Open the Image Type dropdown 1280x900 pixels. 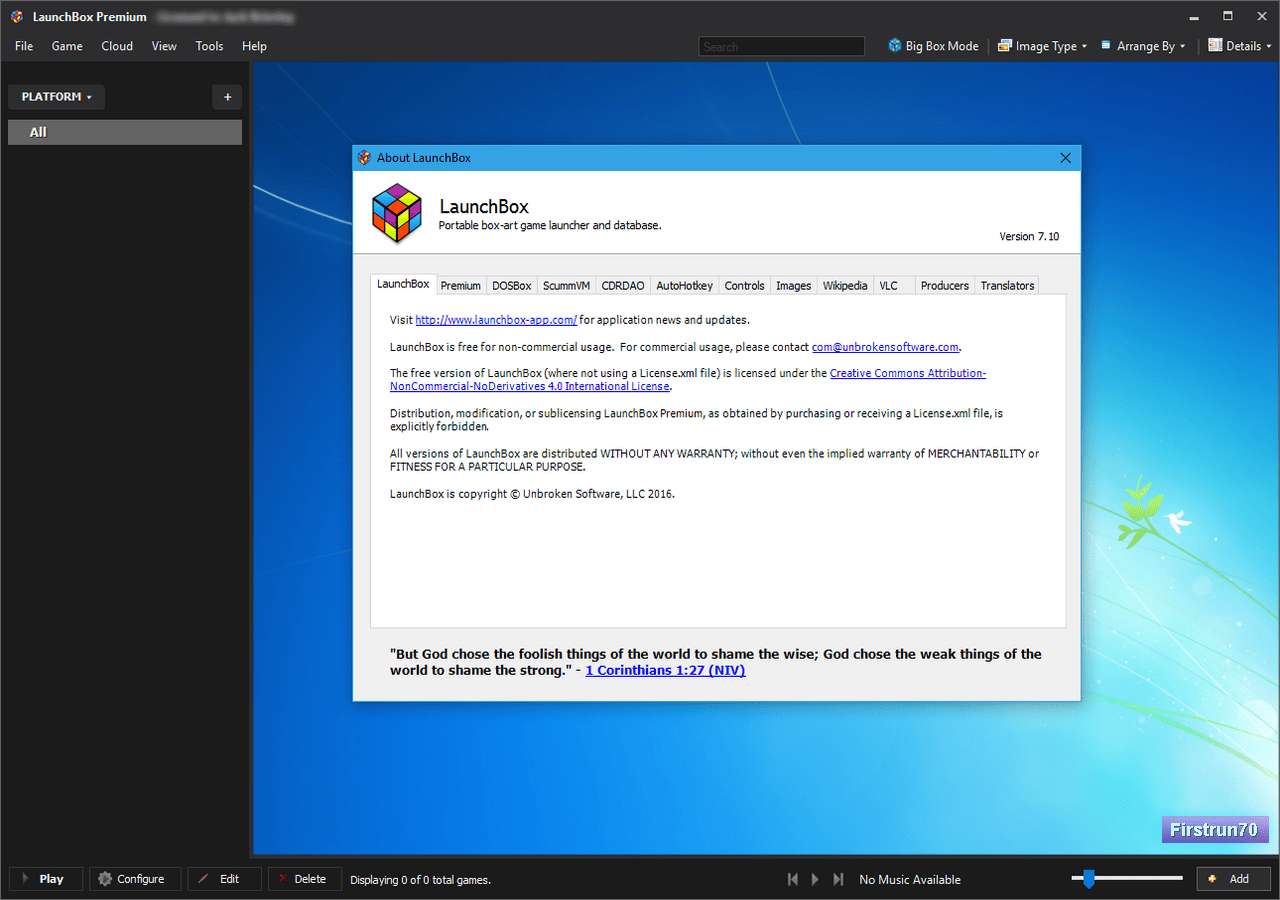click(x=1043, y=46)
